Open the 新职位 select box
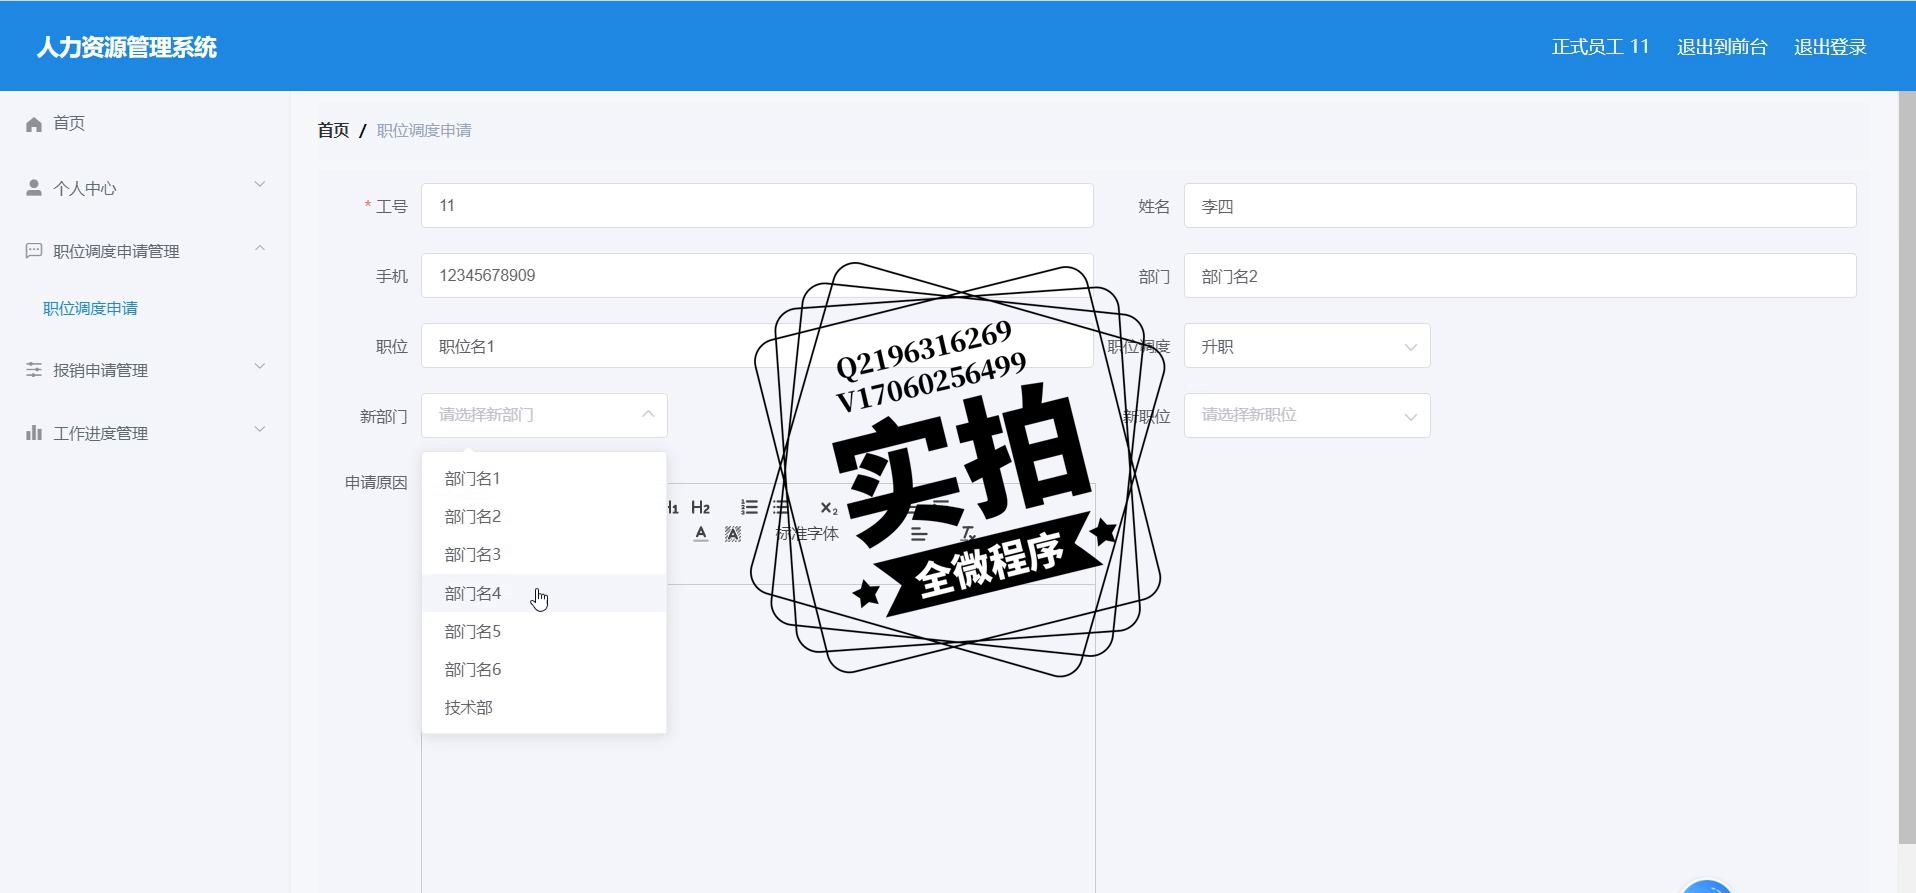 click(x=1307, y=415)
